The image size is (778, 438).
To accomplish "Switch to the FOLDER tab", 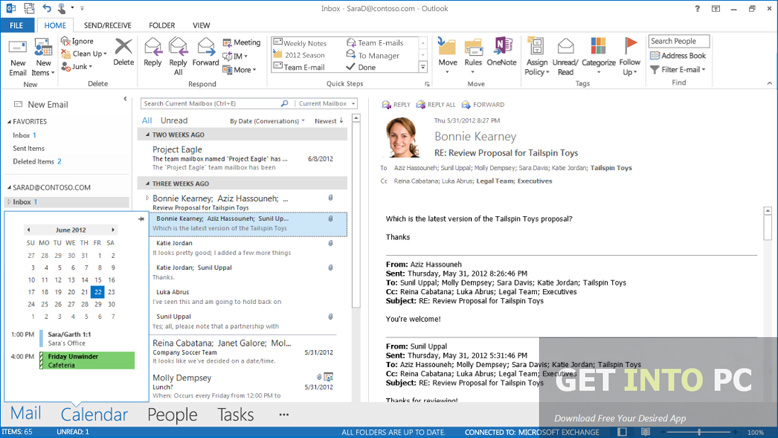I will [x=162, y=25].
